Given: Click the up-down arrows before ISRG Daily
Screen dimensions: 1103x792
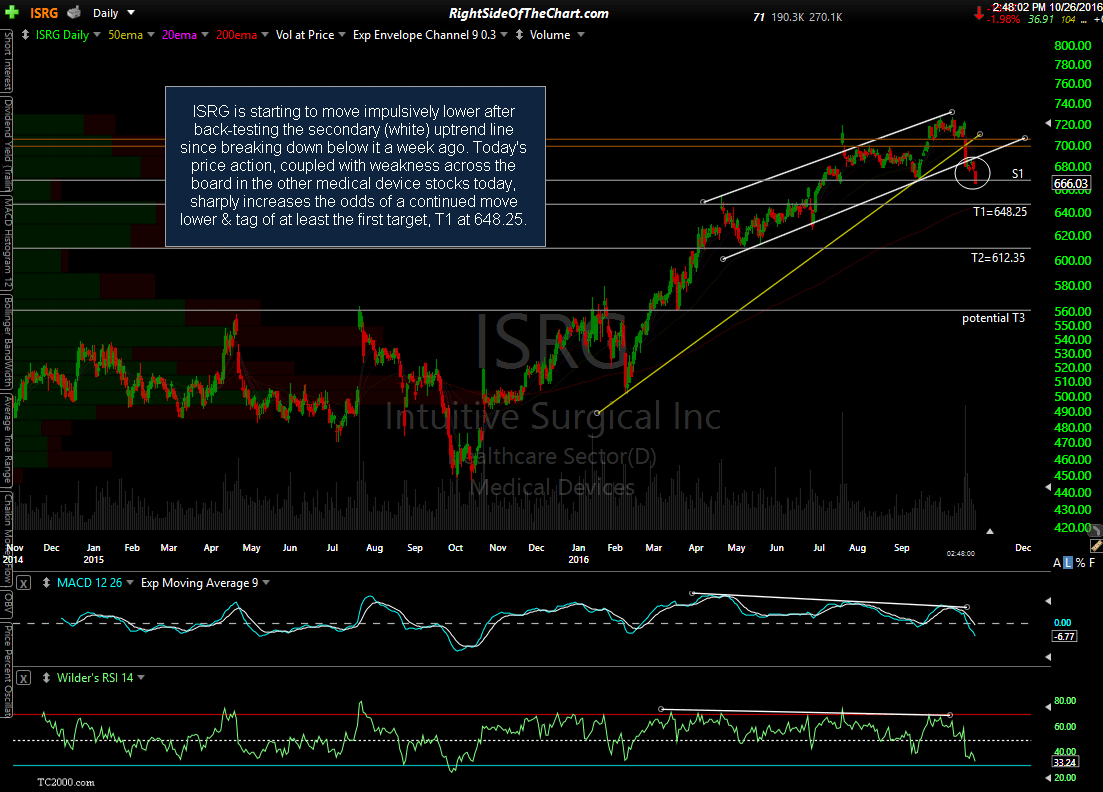Looking at the screenshot, I should pos(25,34).
